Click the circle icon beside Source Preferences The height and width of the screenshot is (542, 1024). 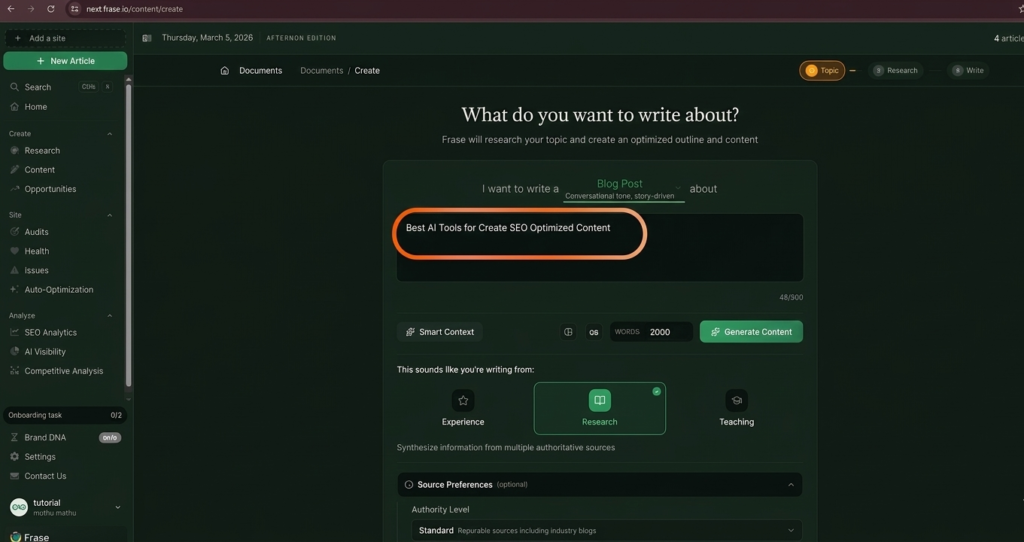click(409, 485)
